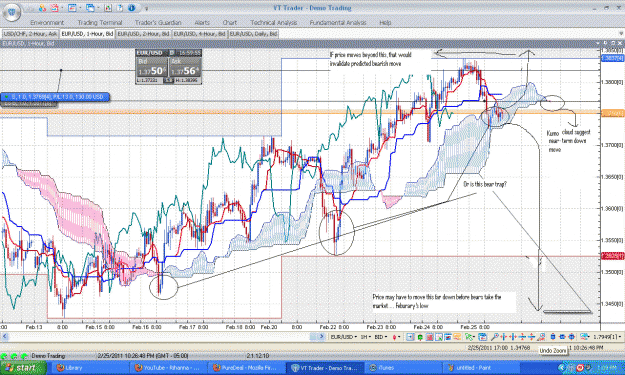Click the first blue-red crosshair zoom icon

(x=503, y=337)
